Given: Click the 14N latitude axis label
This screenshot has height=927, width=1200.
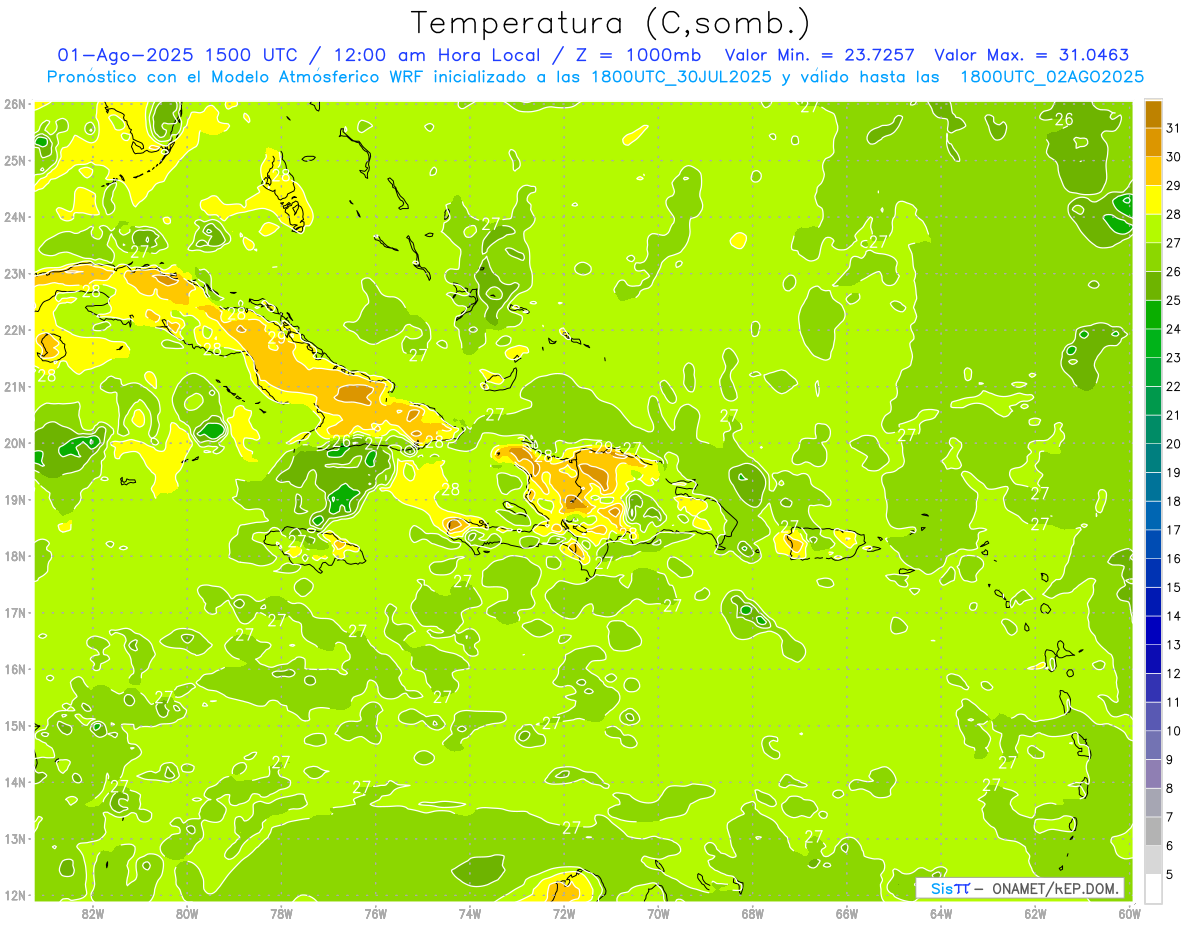Looking at the screenshot, I should pos(14,782).
